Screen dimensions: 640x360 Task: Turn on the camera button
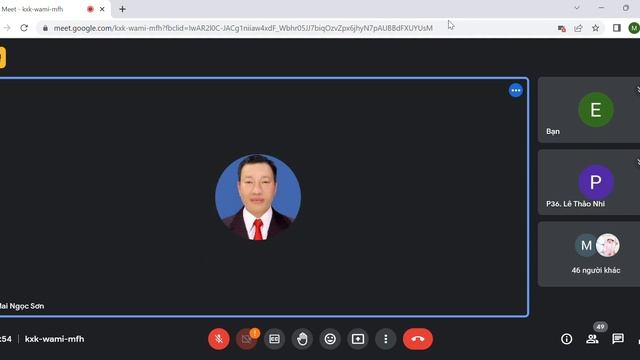(x=246, y=339)
